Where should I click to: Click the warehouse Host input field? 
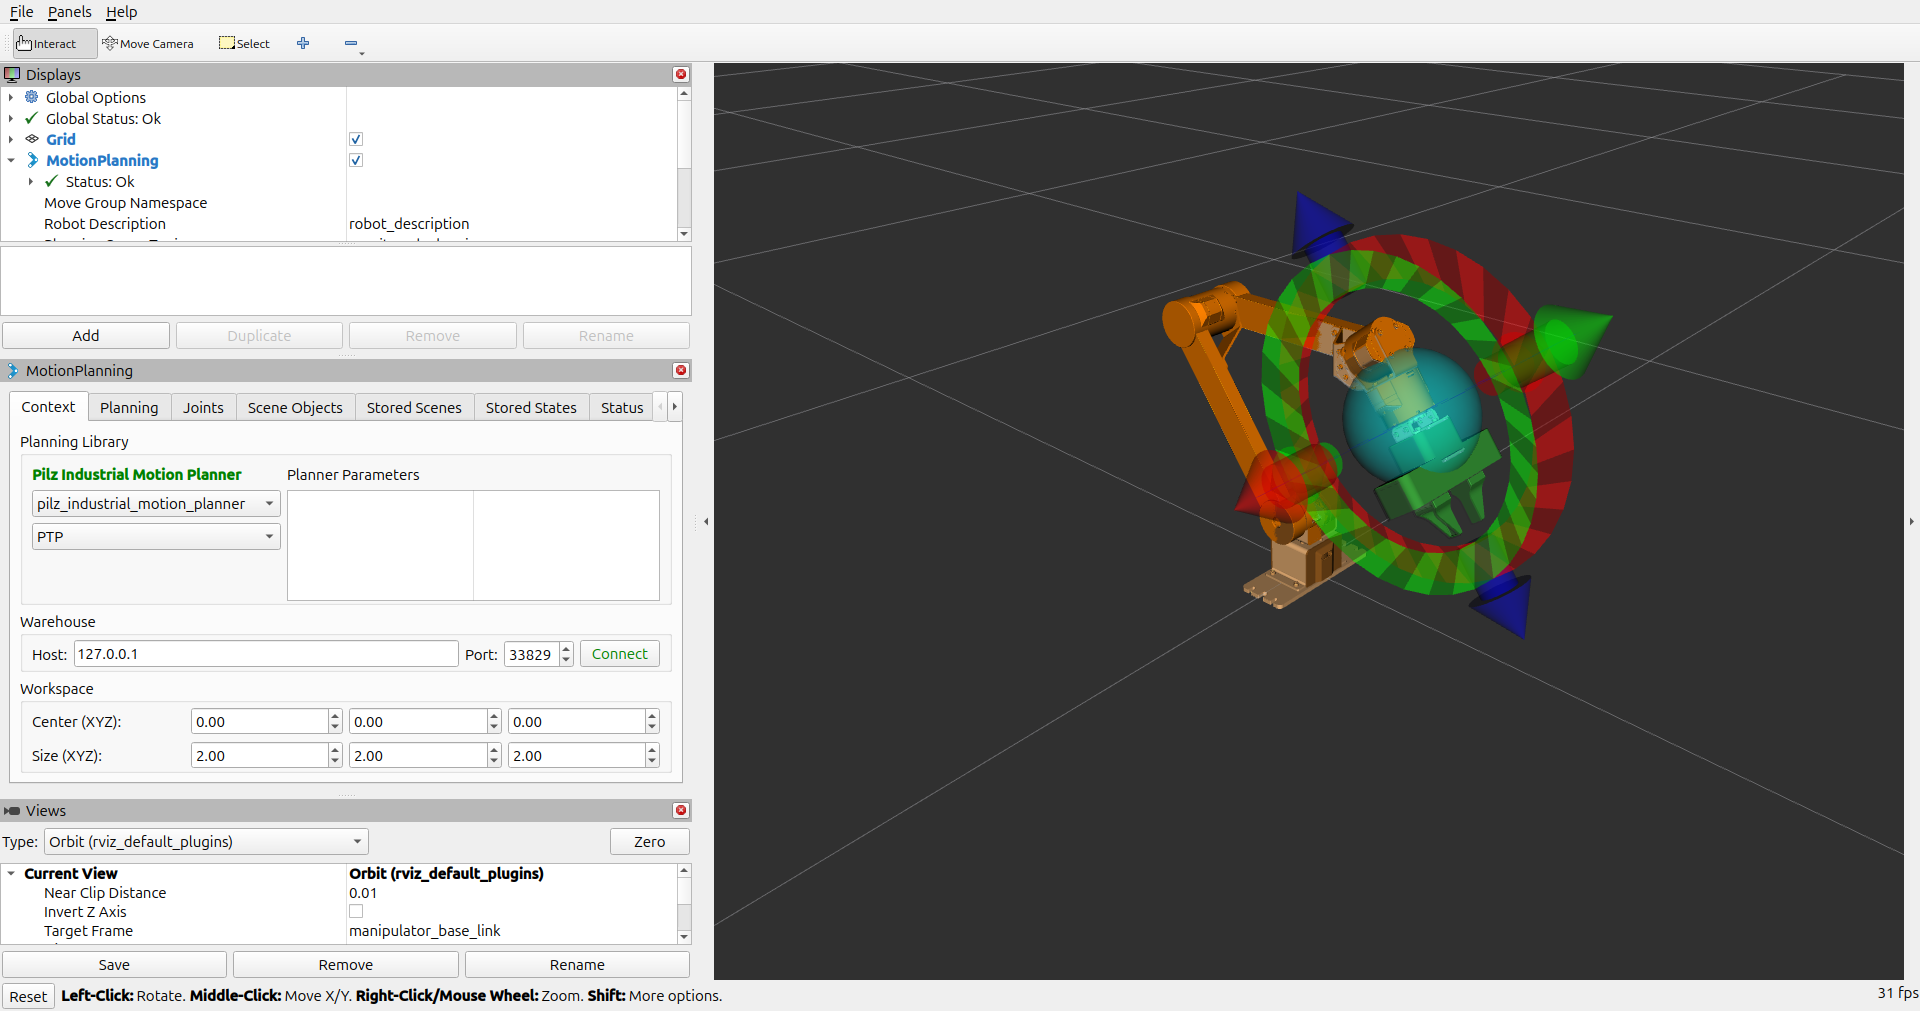(x=266, y=654)
